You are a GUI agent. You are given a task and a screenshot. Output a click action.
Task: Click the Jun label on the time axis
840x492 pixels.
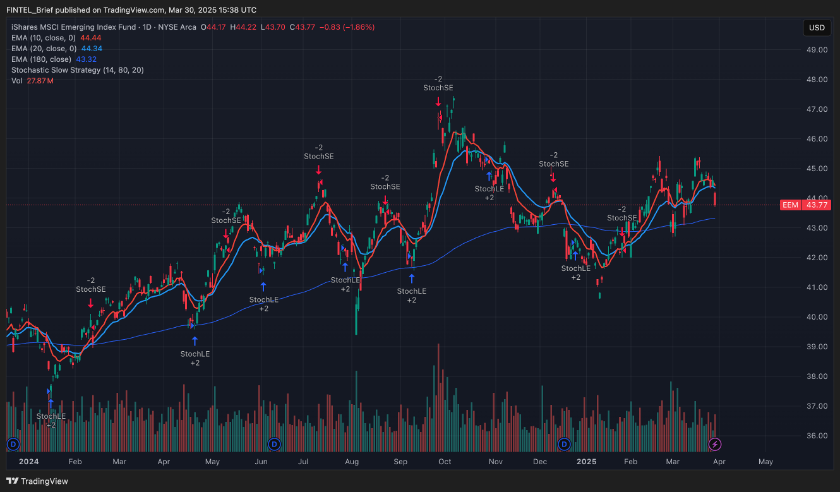(x=261, y=461)
